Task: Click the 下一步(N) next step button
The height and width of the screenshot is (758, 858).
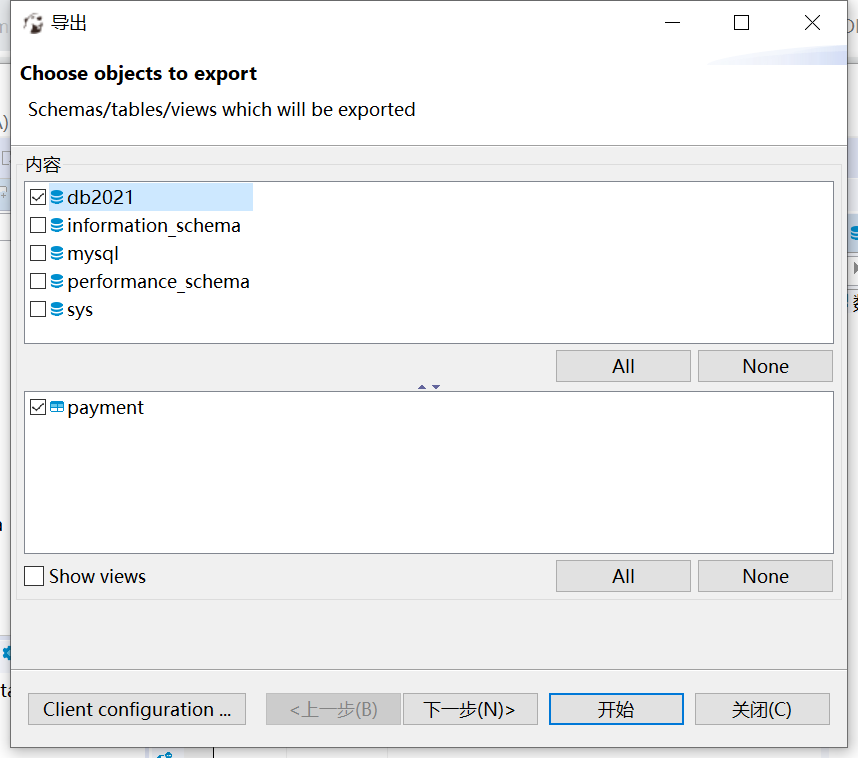Action: point(470,709)
